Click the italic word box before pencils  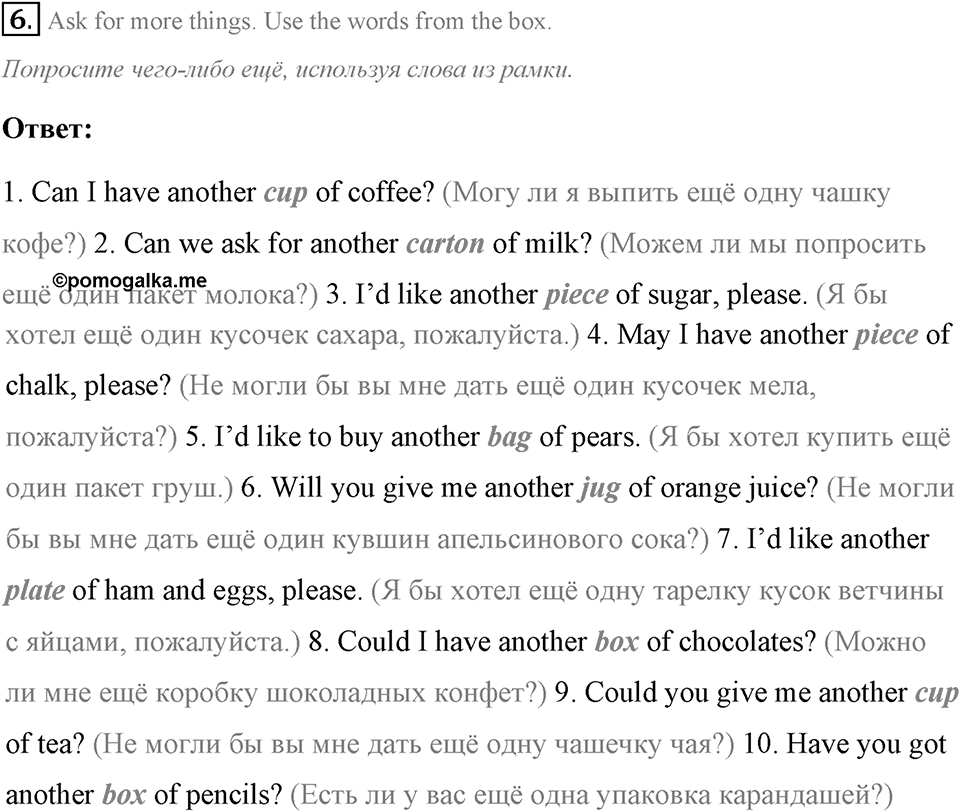click(124, 795)
